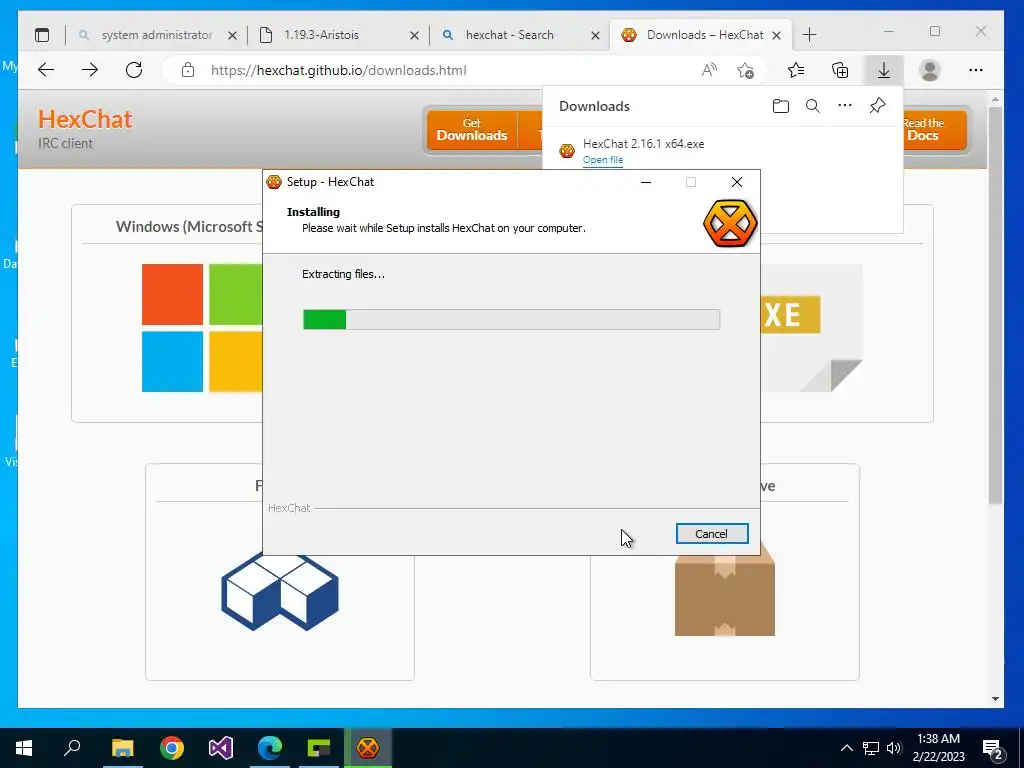1024x768 pixels.
Task: Open the notification center icon
Action: pyautogui.click(x=993, y=748)
